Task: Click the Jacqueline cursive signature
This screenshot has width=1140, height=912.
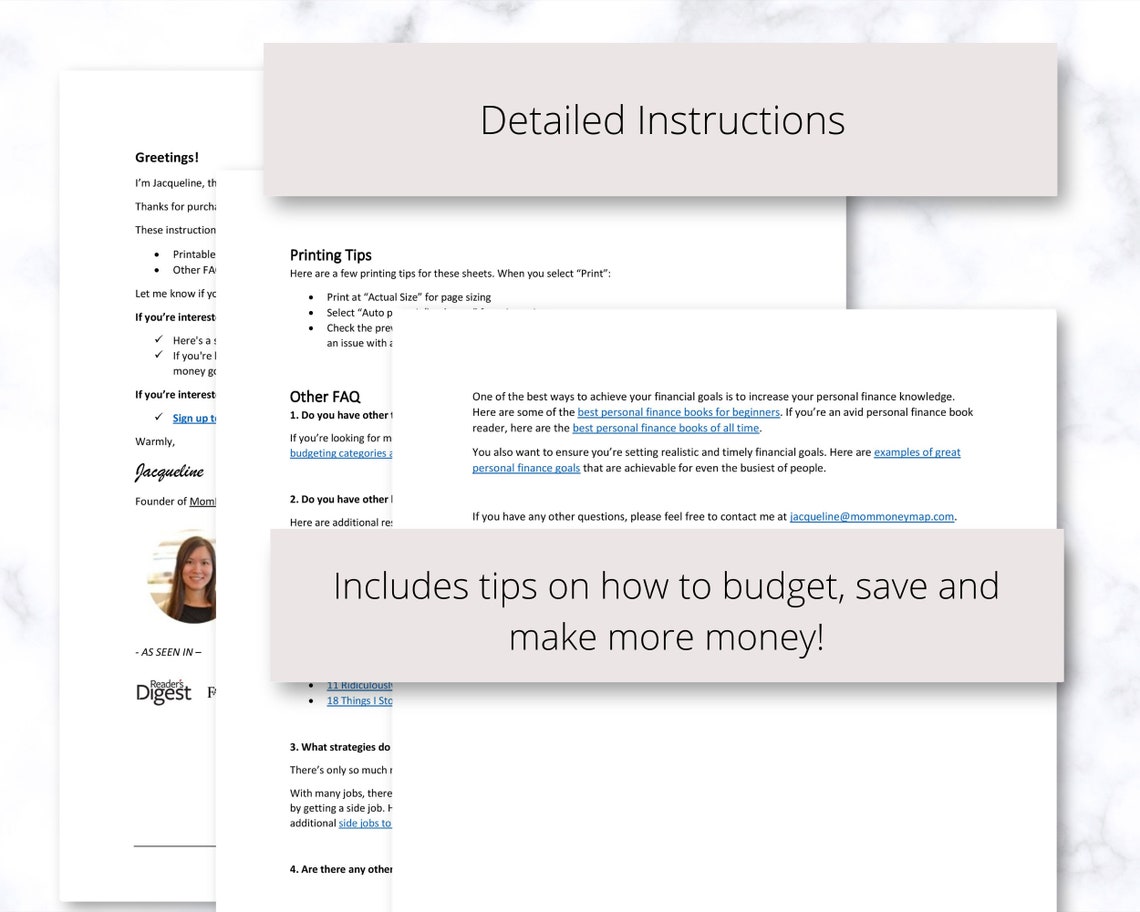Action: [169, 472]
